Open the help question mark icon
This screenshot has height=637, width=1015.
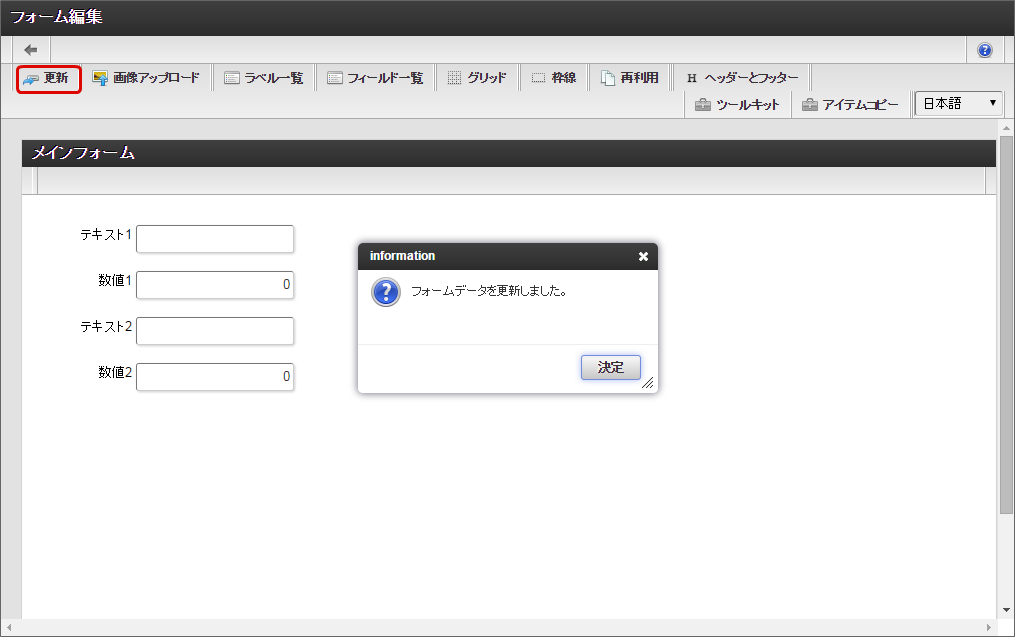coord(985,50)
